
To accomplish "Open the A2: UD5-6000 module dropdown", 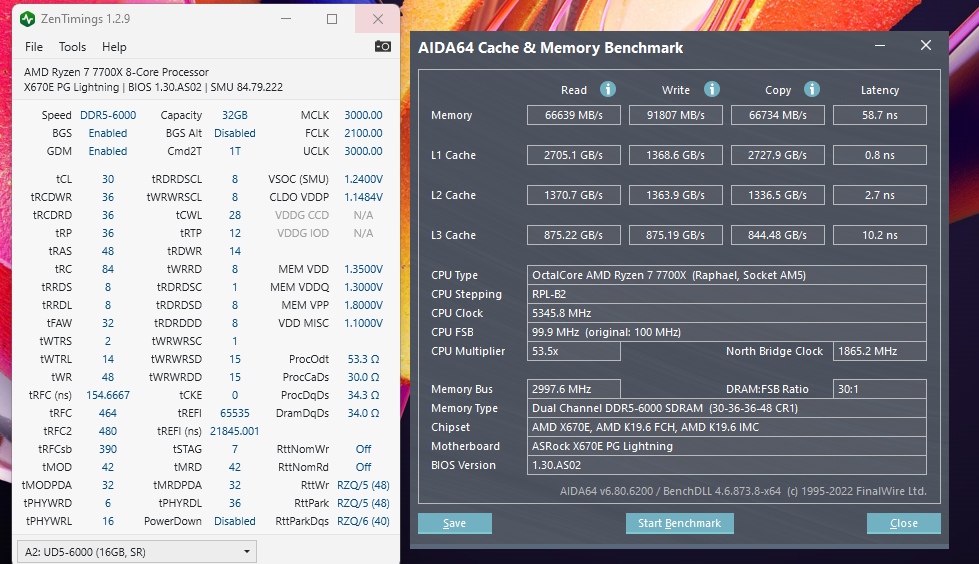I will coord(137,552).
